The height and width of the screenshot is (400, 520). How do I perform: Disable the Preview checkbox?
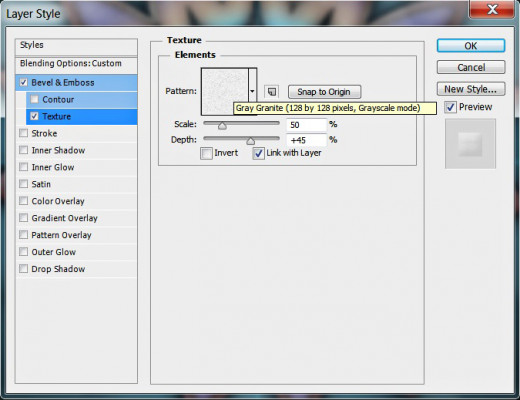click(450, 107)
